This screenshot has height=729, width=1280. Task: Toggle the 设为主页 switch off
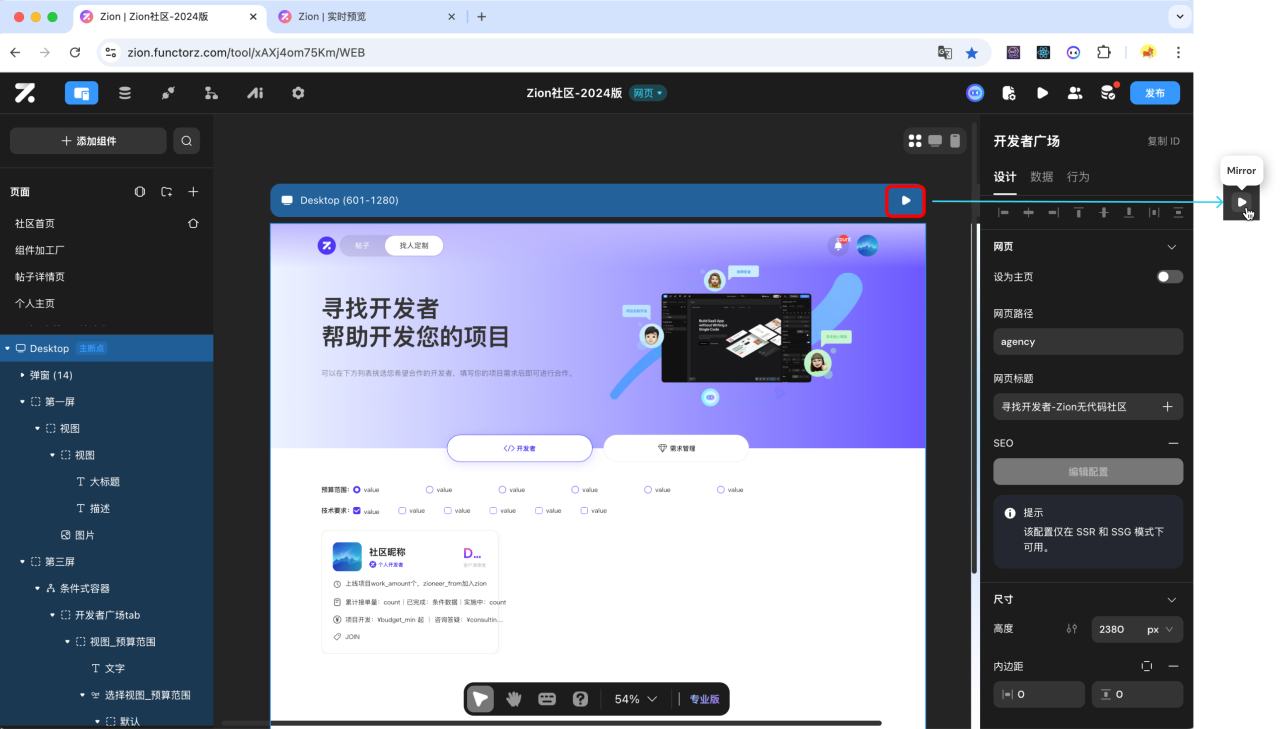click(x=1169, y=276)
